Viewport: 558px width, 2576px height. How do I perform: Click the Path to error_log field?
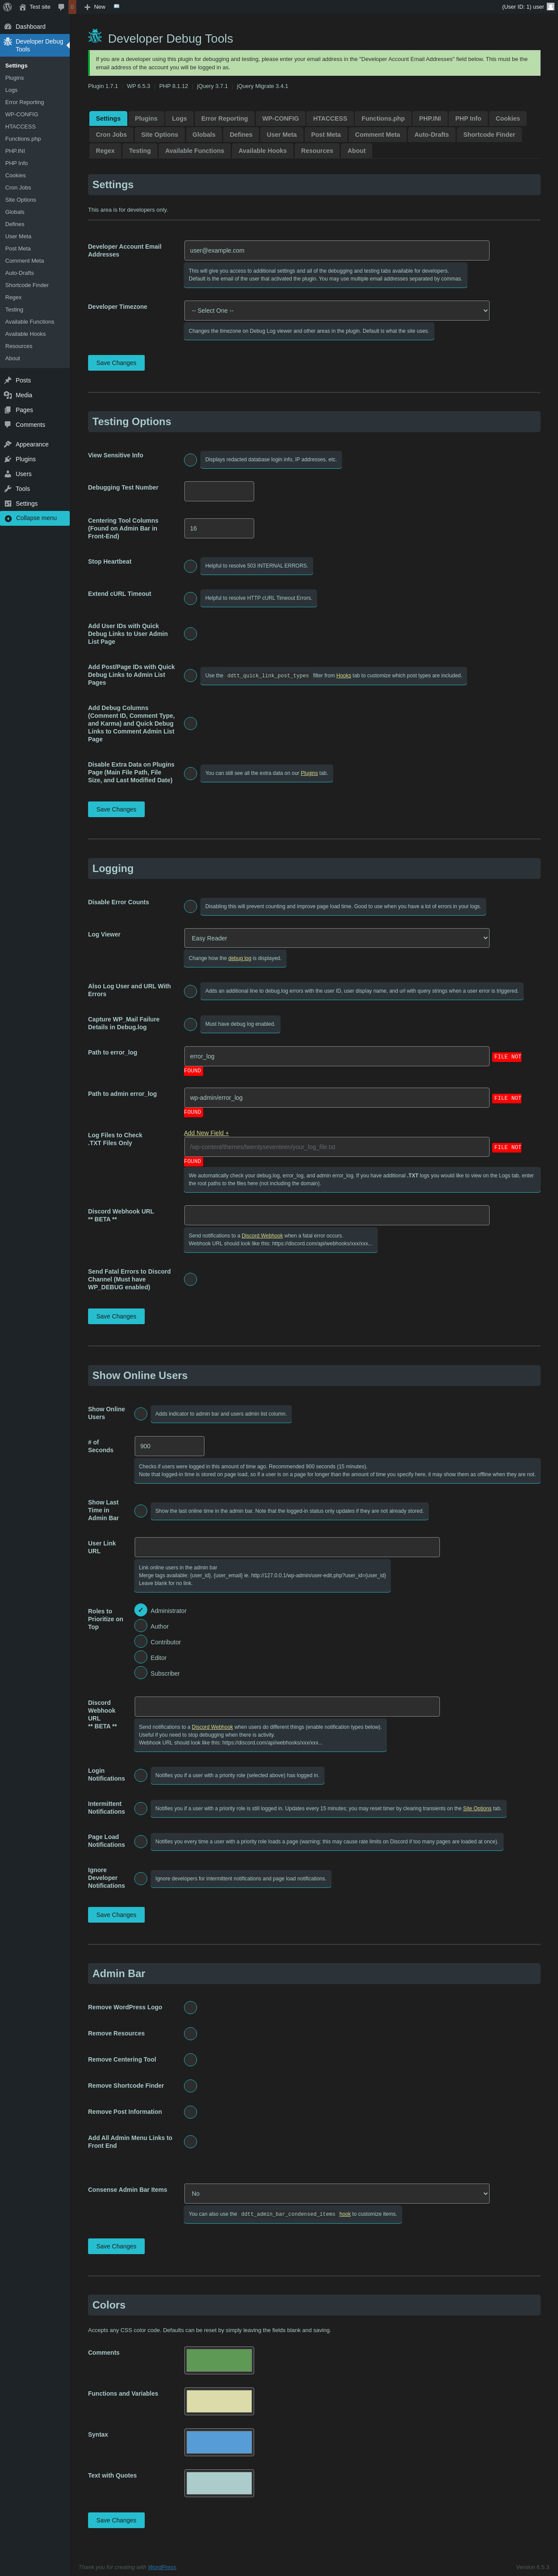[x=336, y=1056]
